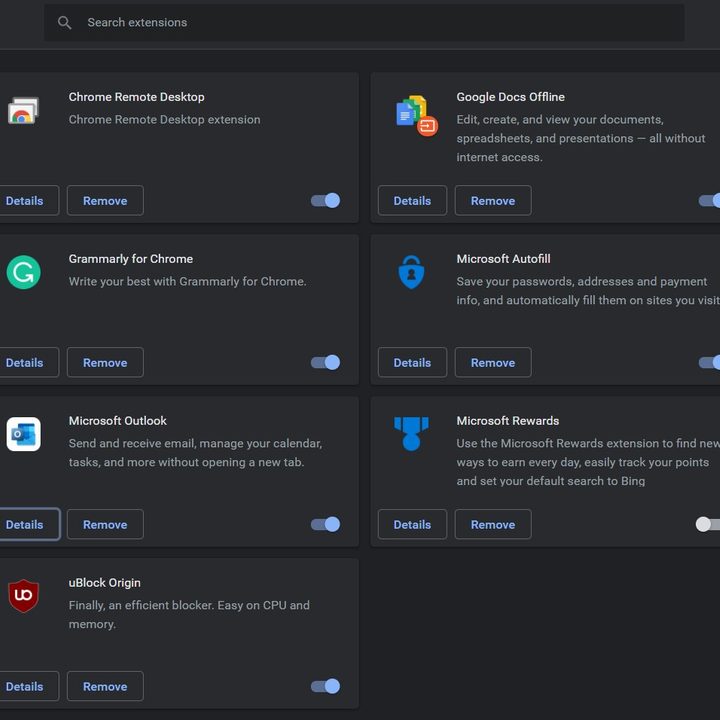Click 'Send and receive email' description text
720x720 pixels.
[196, 453]
